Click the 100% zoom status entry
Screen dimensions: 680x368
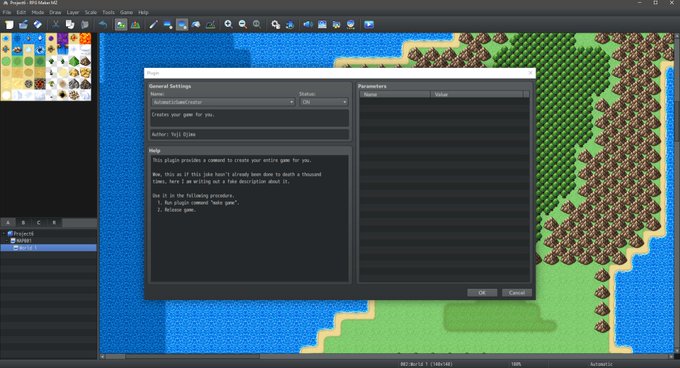tap(516, 364)
